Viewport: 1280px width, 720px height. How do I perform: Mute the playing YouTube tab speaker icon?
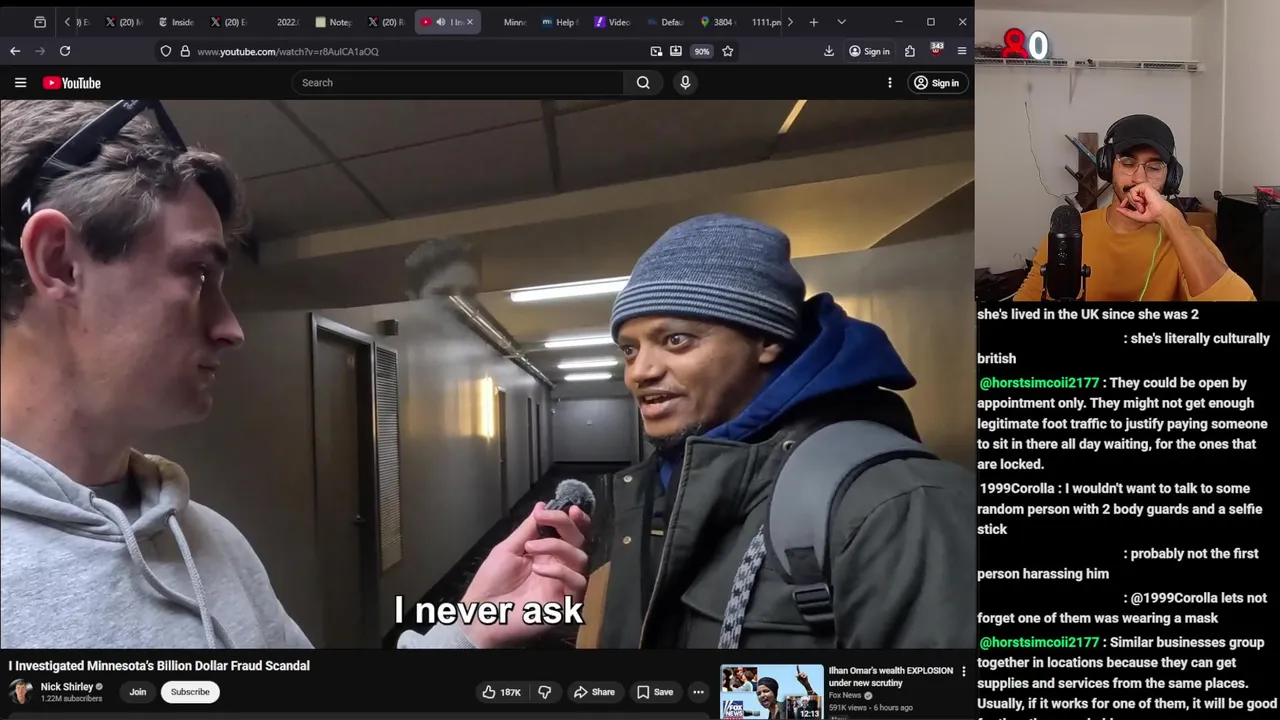click(441, 22)
